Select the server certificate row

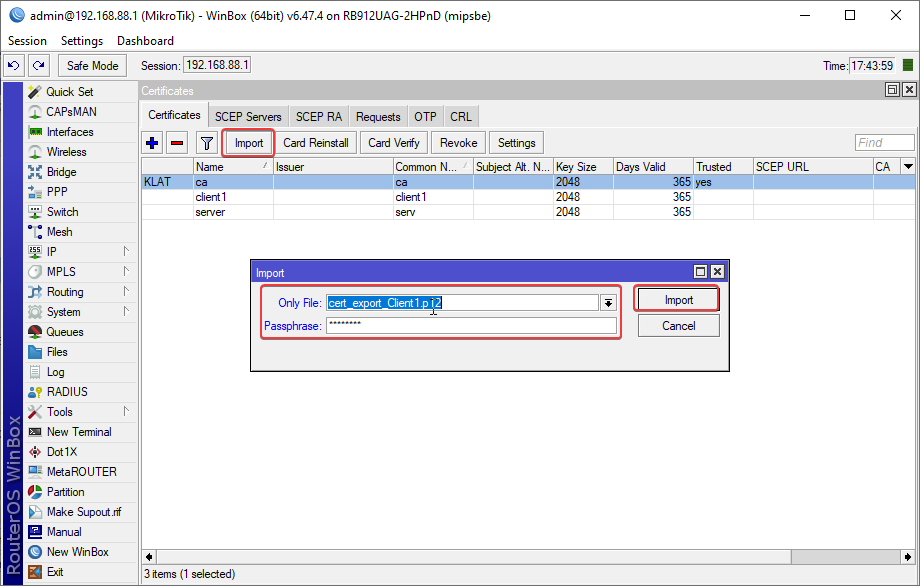[x=528, y=212]
